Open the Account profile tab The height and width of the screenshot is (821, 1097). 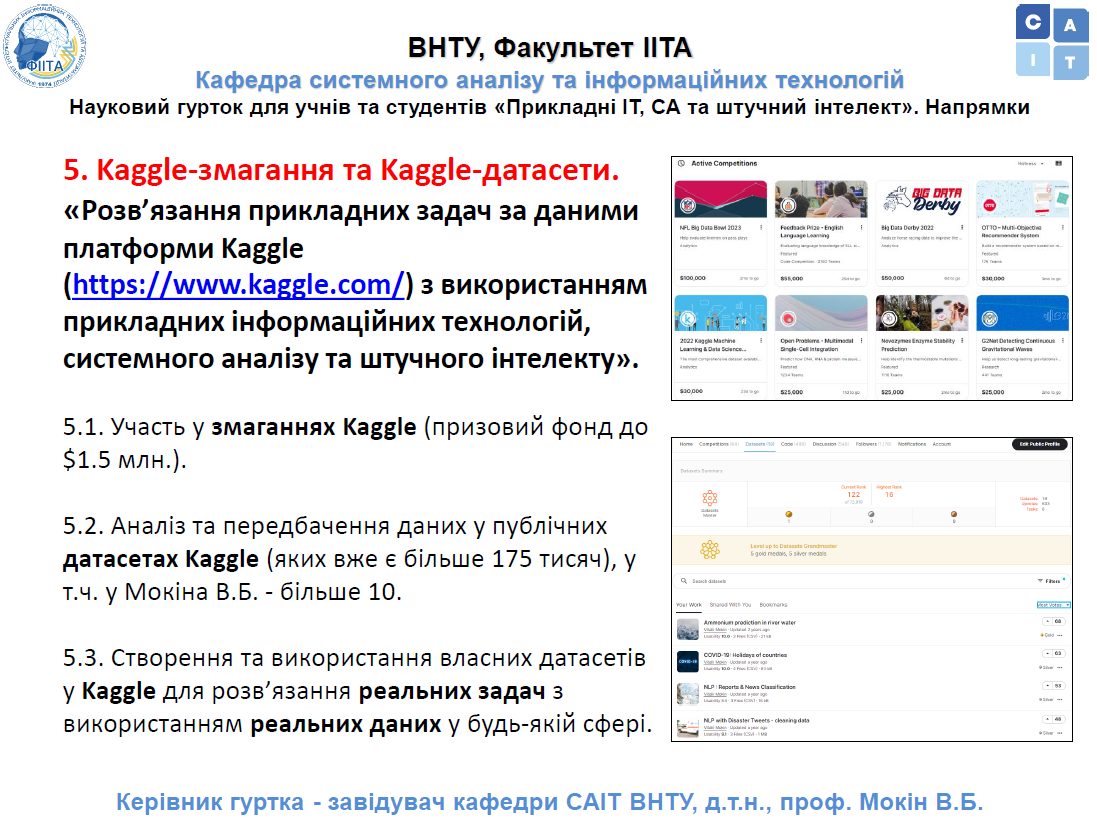(x=942, y=444)
